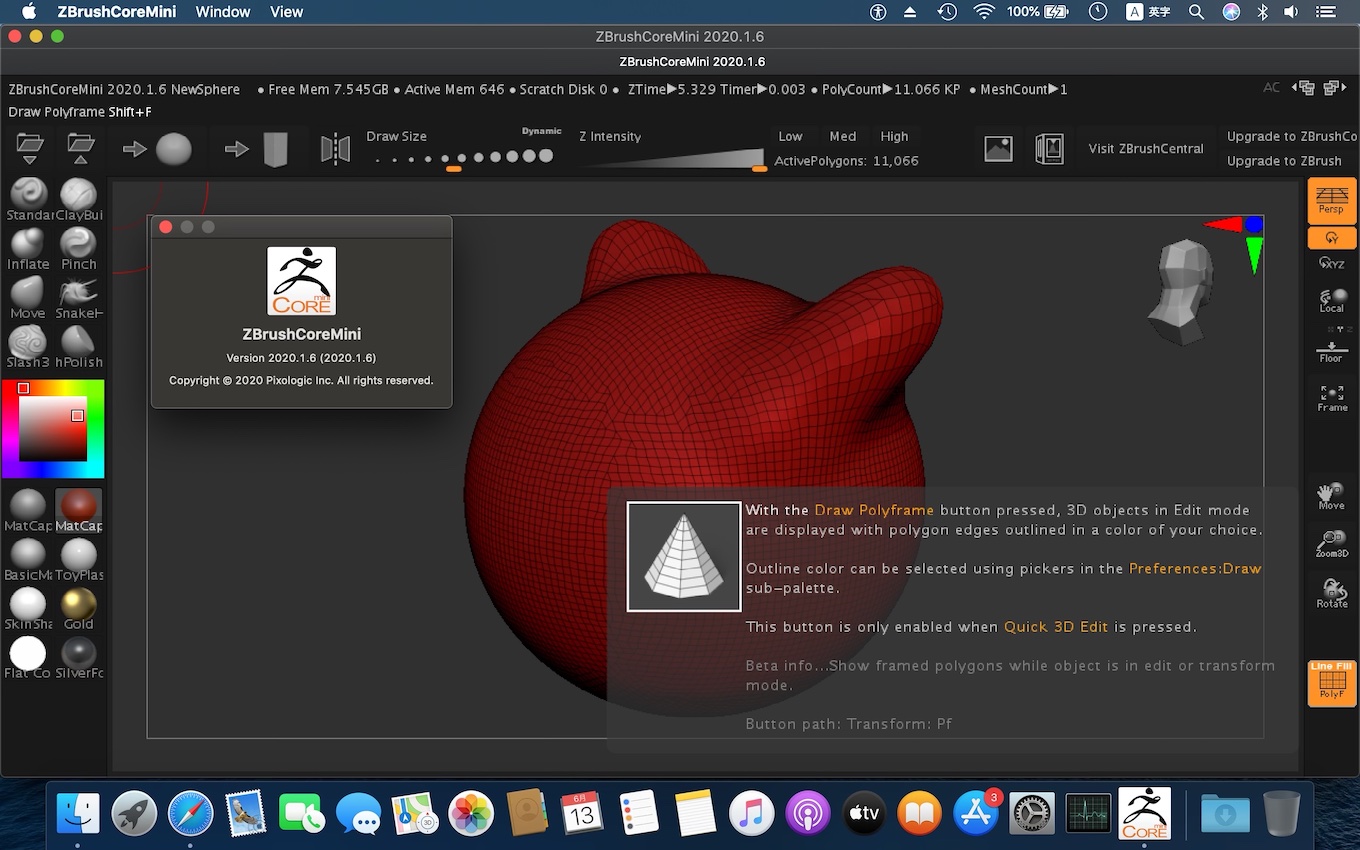Choose the BasicMaterial sphere
1360x850 pixels.
coord(28,560)
